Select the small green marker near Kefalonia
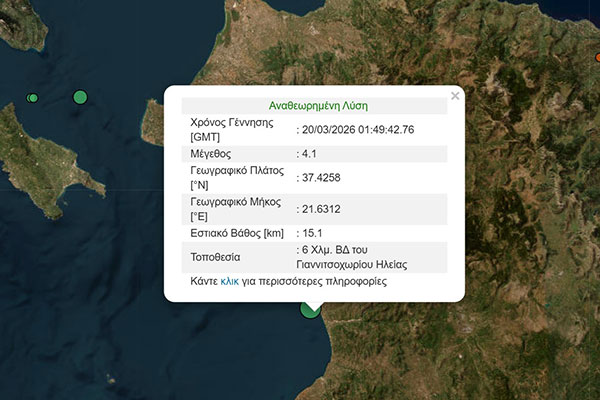 [33, 98]
